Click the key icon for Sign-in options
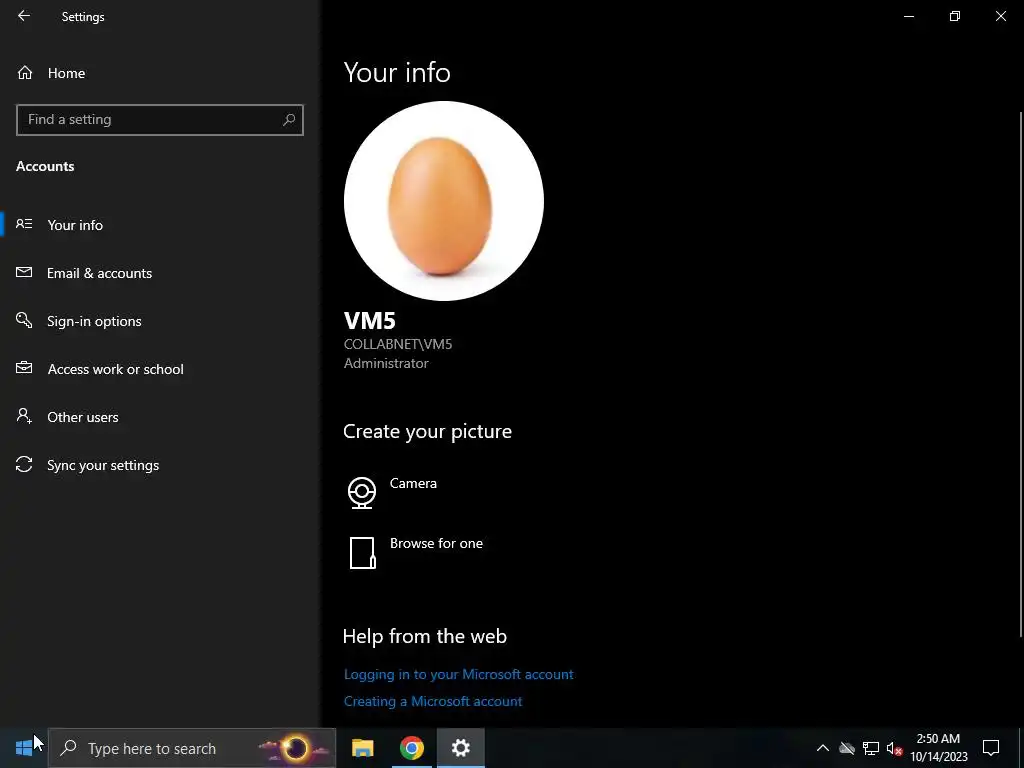The width and height of the screenshot is (1024, 768). pyautogui.click(x=24, y=320)
